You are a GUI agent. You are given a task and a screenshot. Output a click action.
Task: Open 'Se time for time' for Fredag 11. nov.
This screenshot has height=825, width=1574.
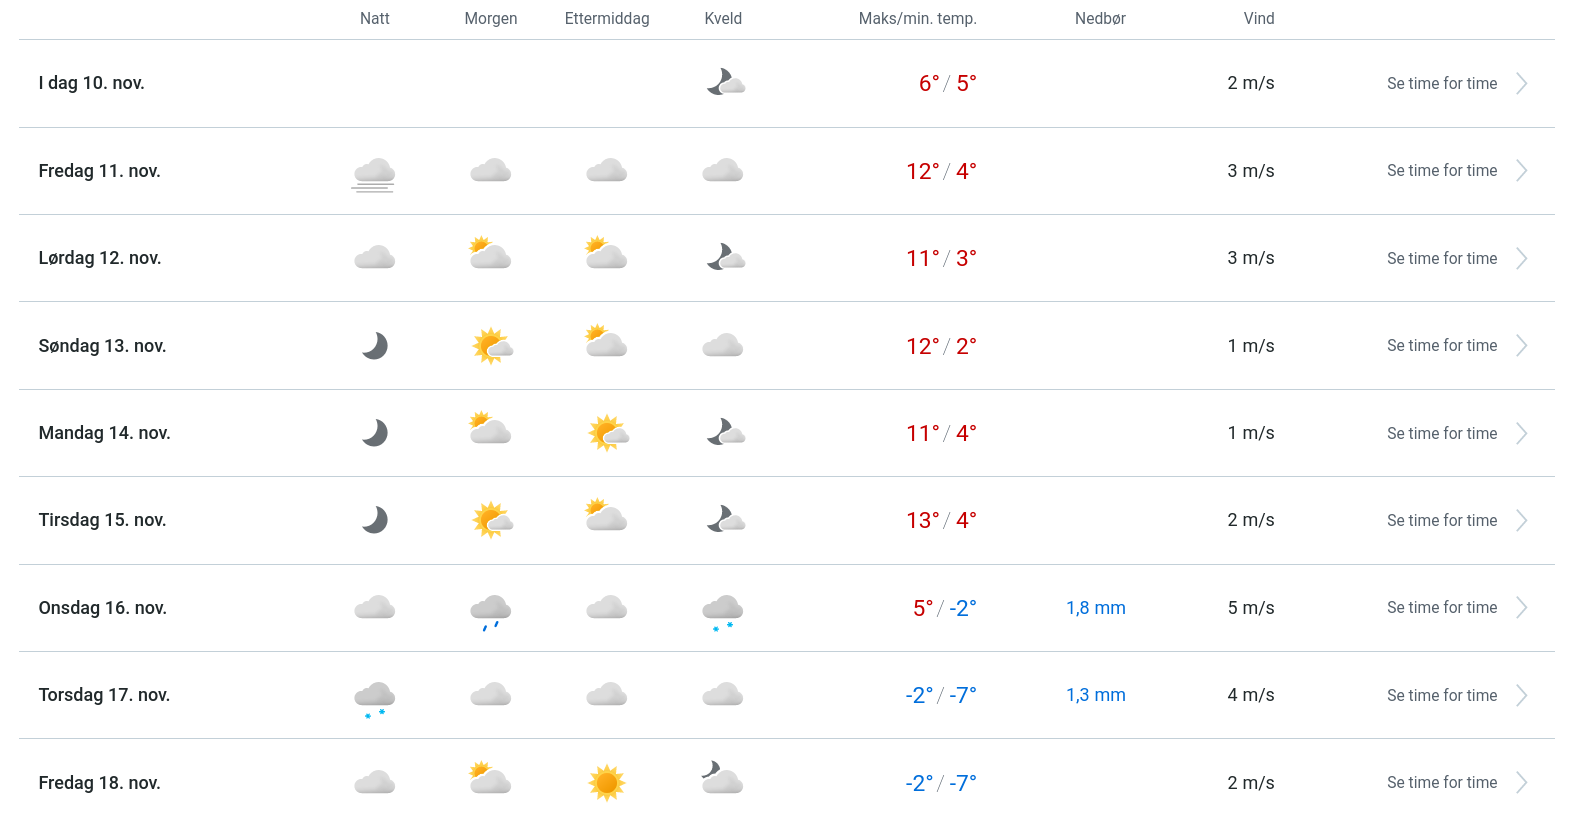pos(1441,171)
